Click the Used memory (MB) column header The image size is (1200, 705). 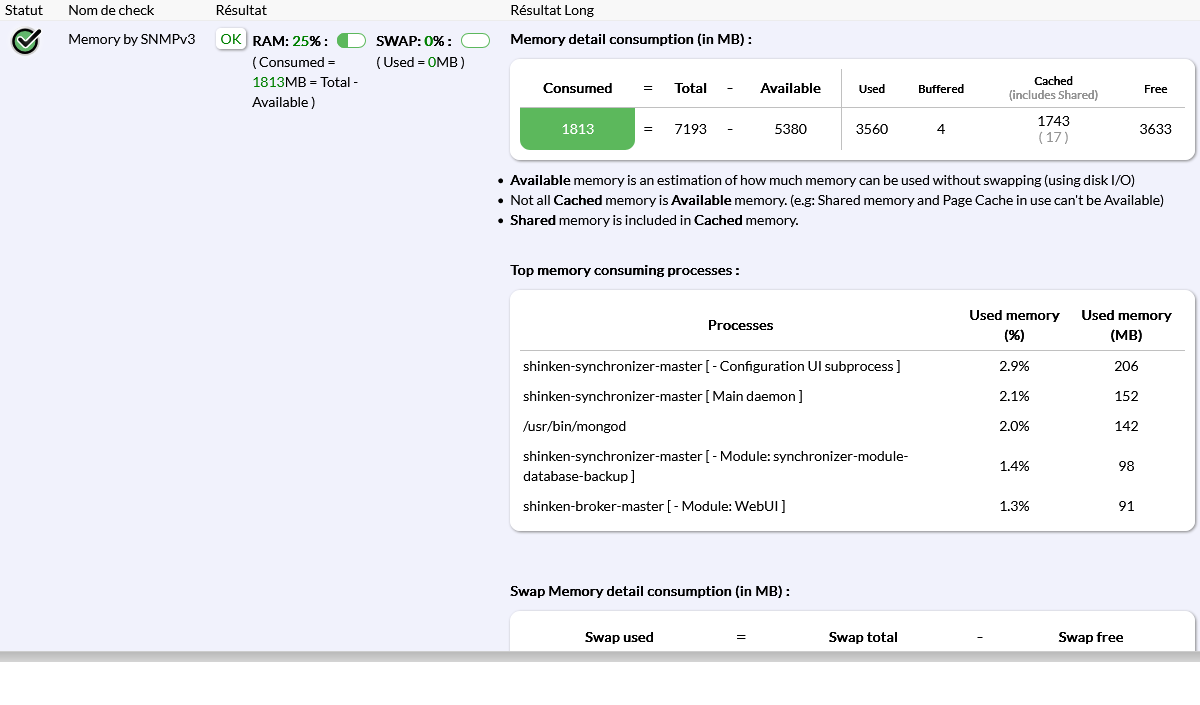tap(1126, 325)
